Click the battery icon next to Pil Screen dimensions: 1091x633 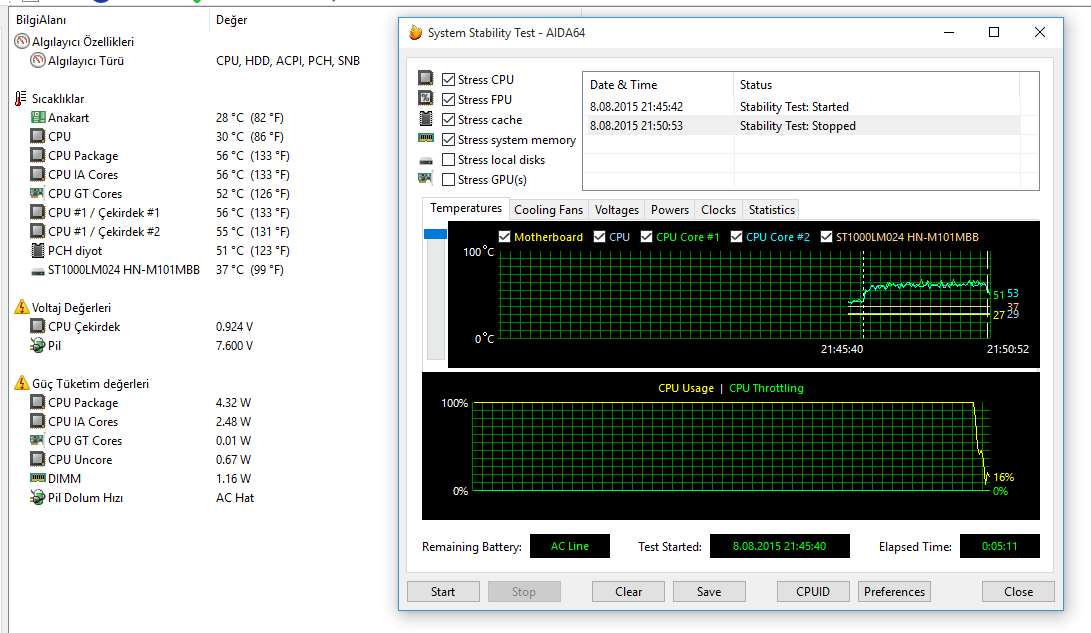38,345
